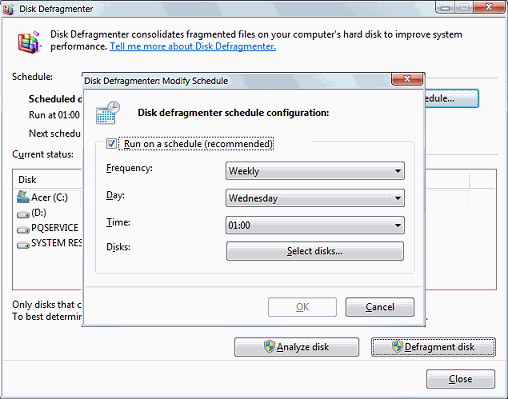The height and width of the screenshot is (399, 508).
Task: Click the shield icon on Defragment disk
Action: [x=397, y=347]
